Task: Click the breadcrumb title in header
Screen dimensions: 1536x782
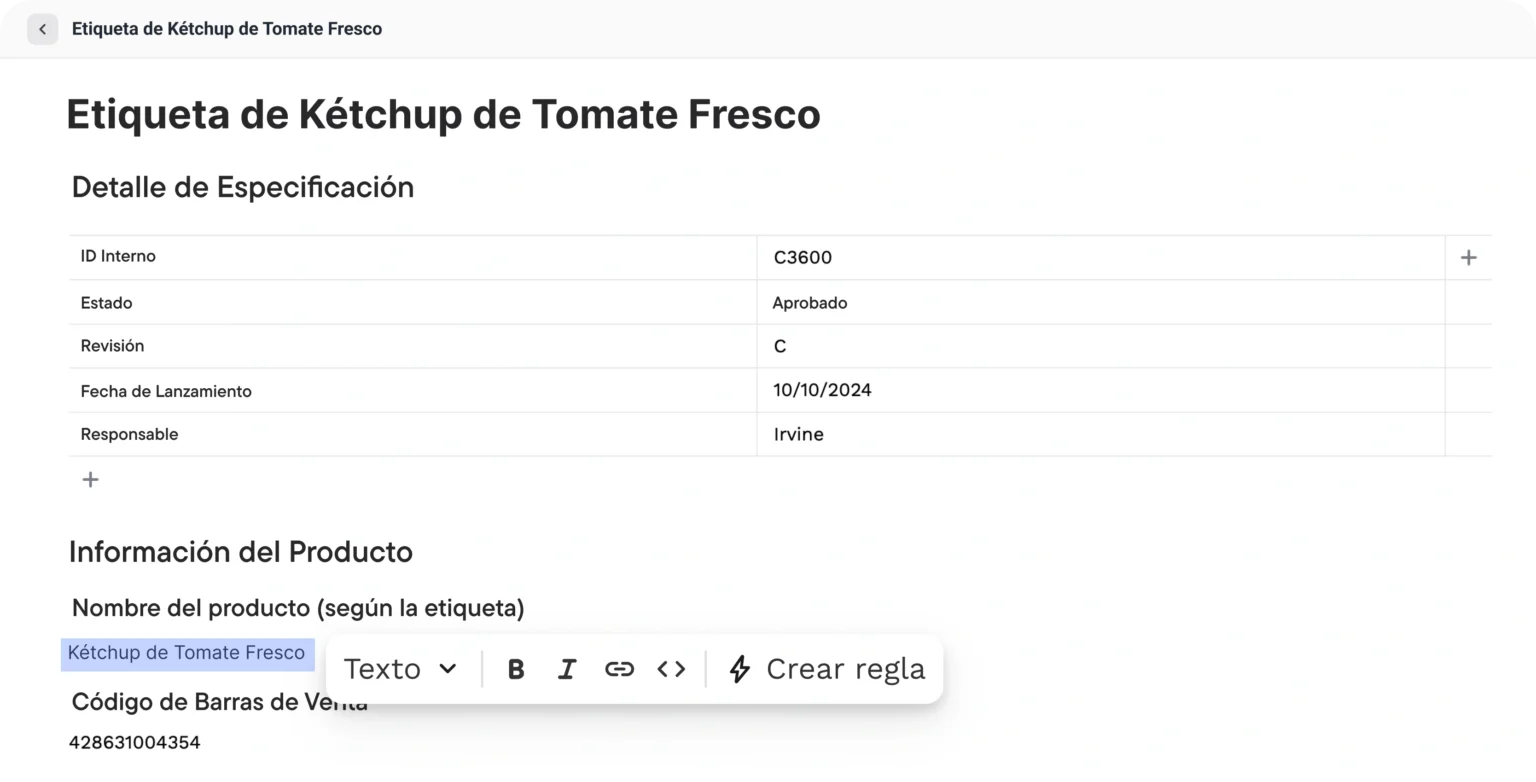Action: tap(227, 29)
